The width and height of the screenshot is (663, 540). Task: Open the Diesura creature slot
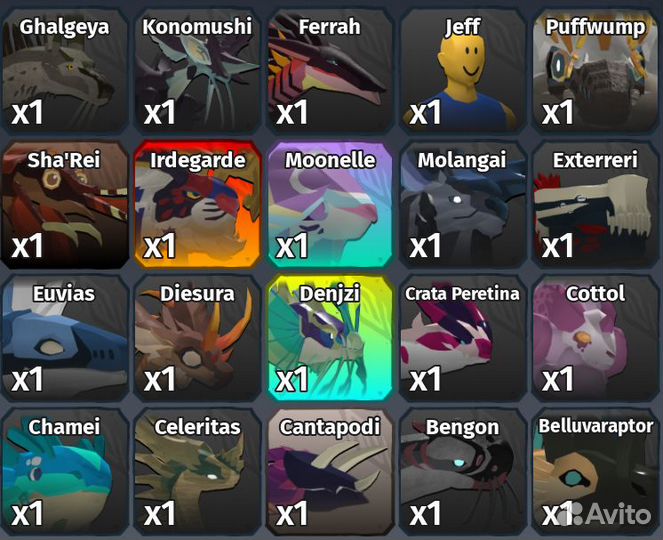(197, 338)
